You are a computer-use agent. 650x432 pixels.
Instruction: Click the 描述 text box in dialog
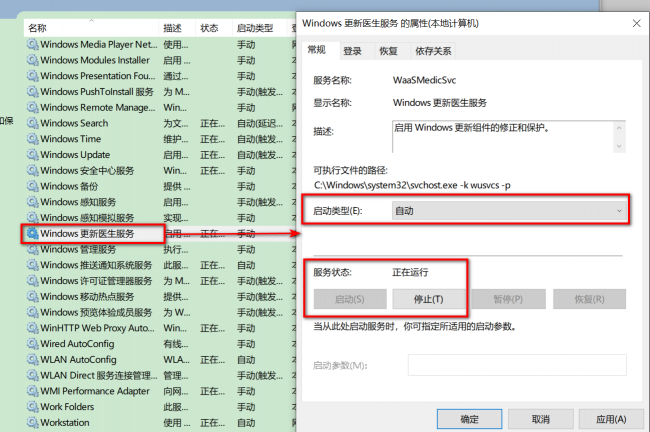click(502, 137)
